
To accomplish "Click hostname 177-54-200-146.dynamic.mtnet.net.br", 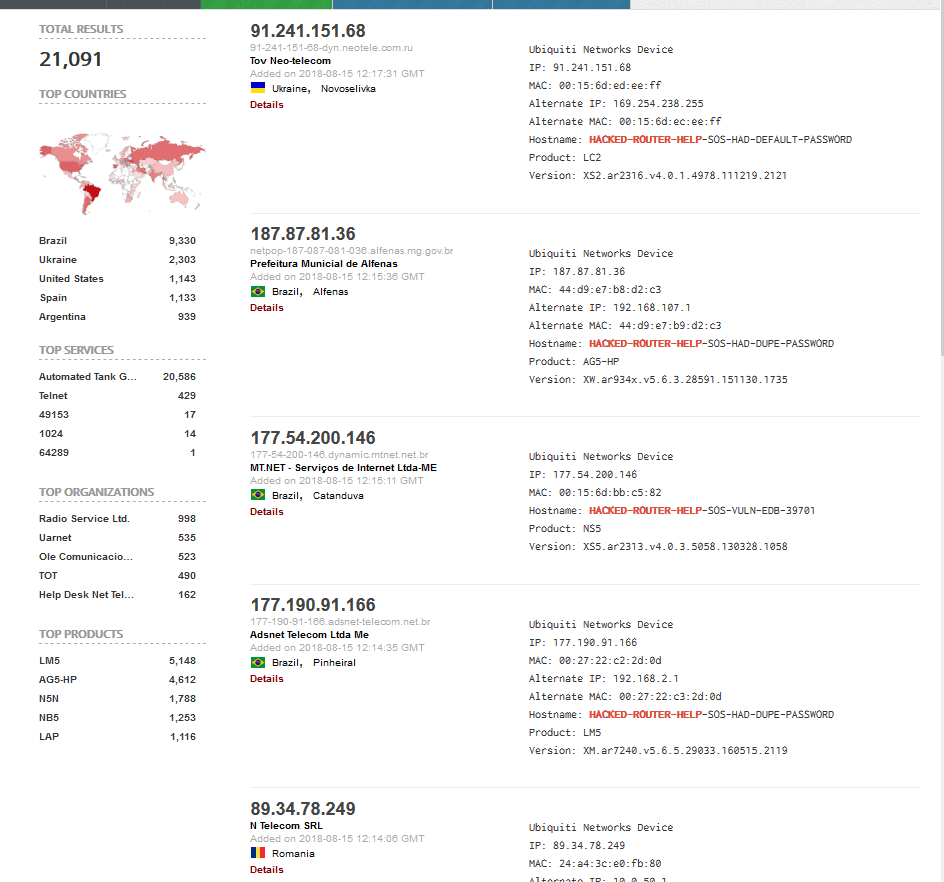I will (339, 455).
